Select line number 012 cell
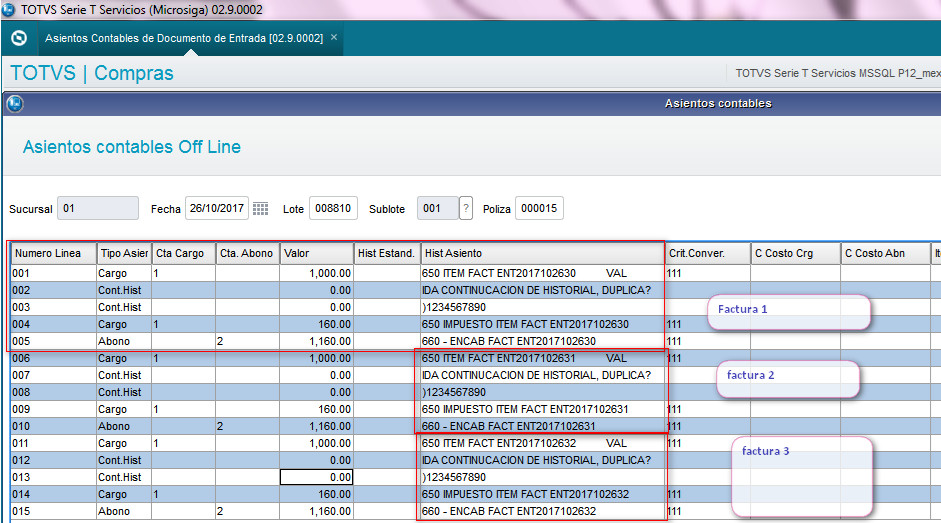 [x=54, y=461]
